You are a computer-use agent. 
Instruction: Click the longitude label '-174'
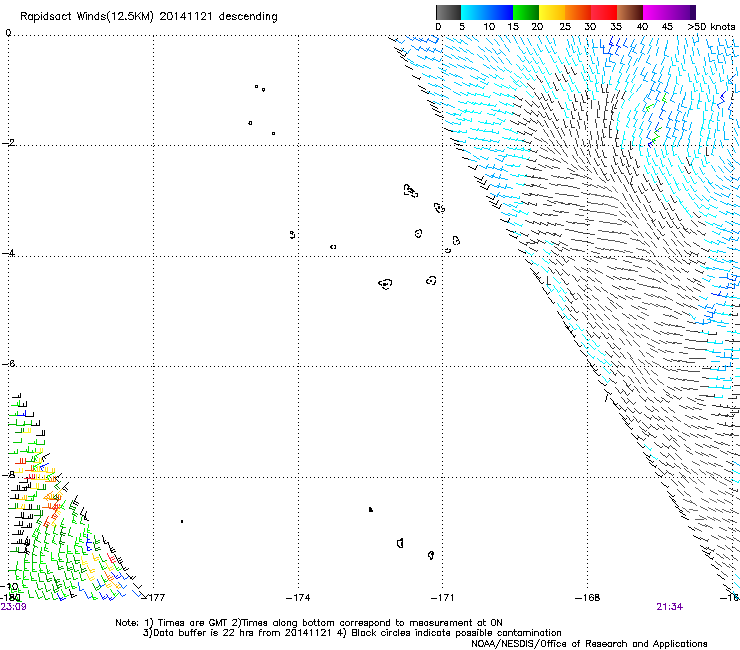point(298,598)
